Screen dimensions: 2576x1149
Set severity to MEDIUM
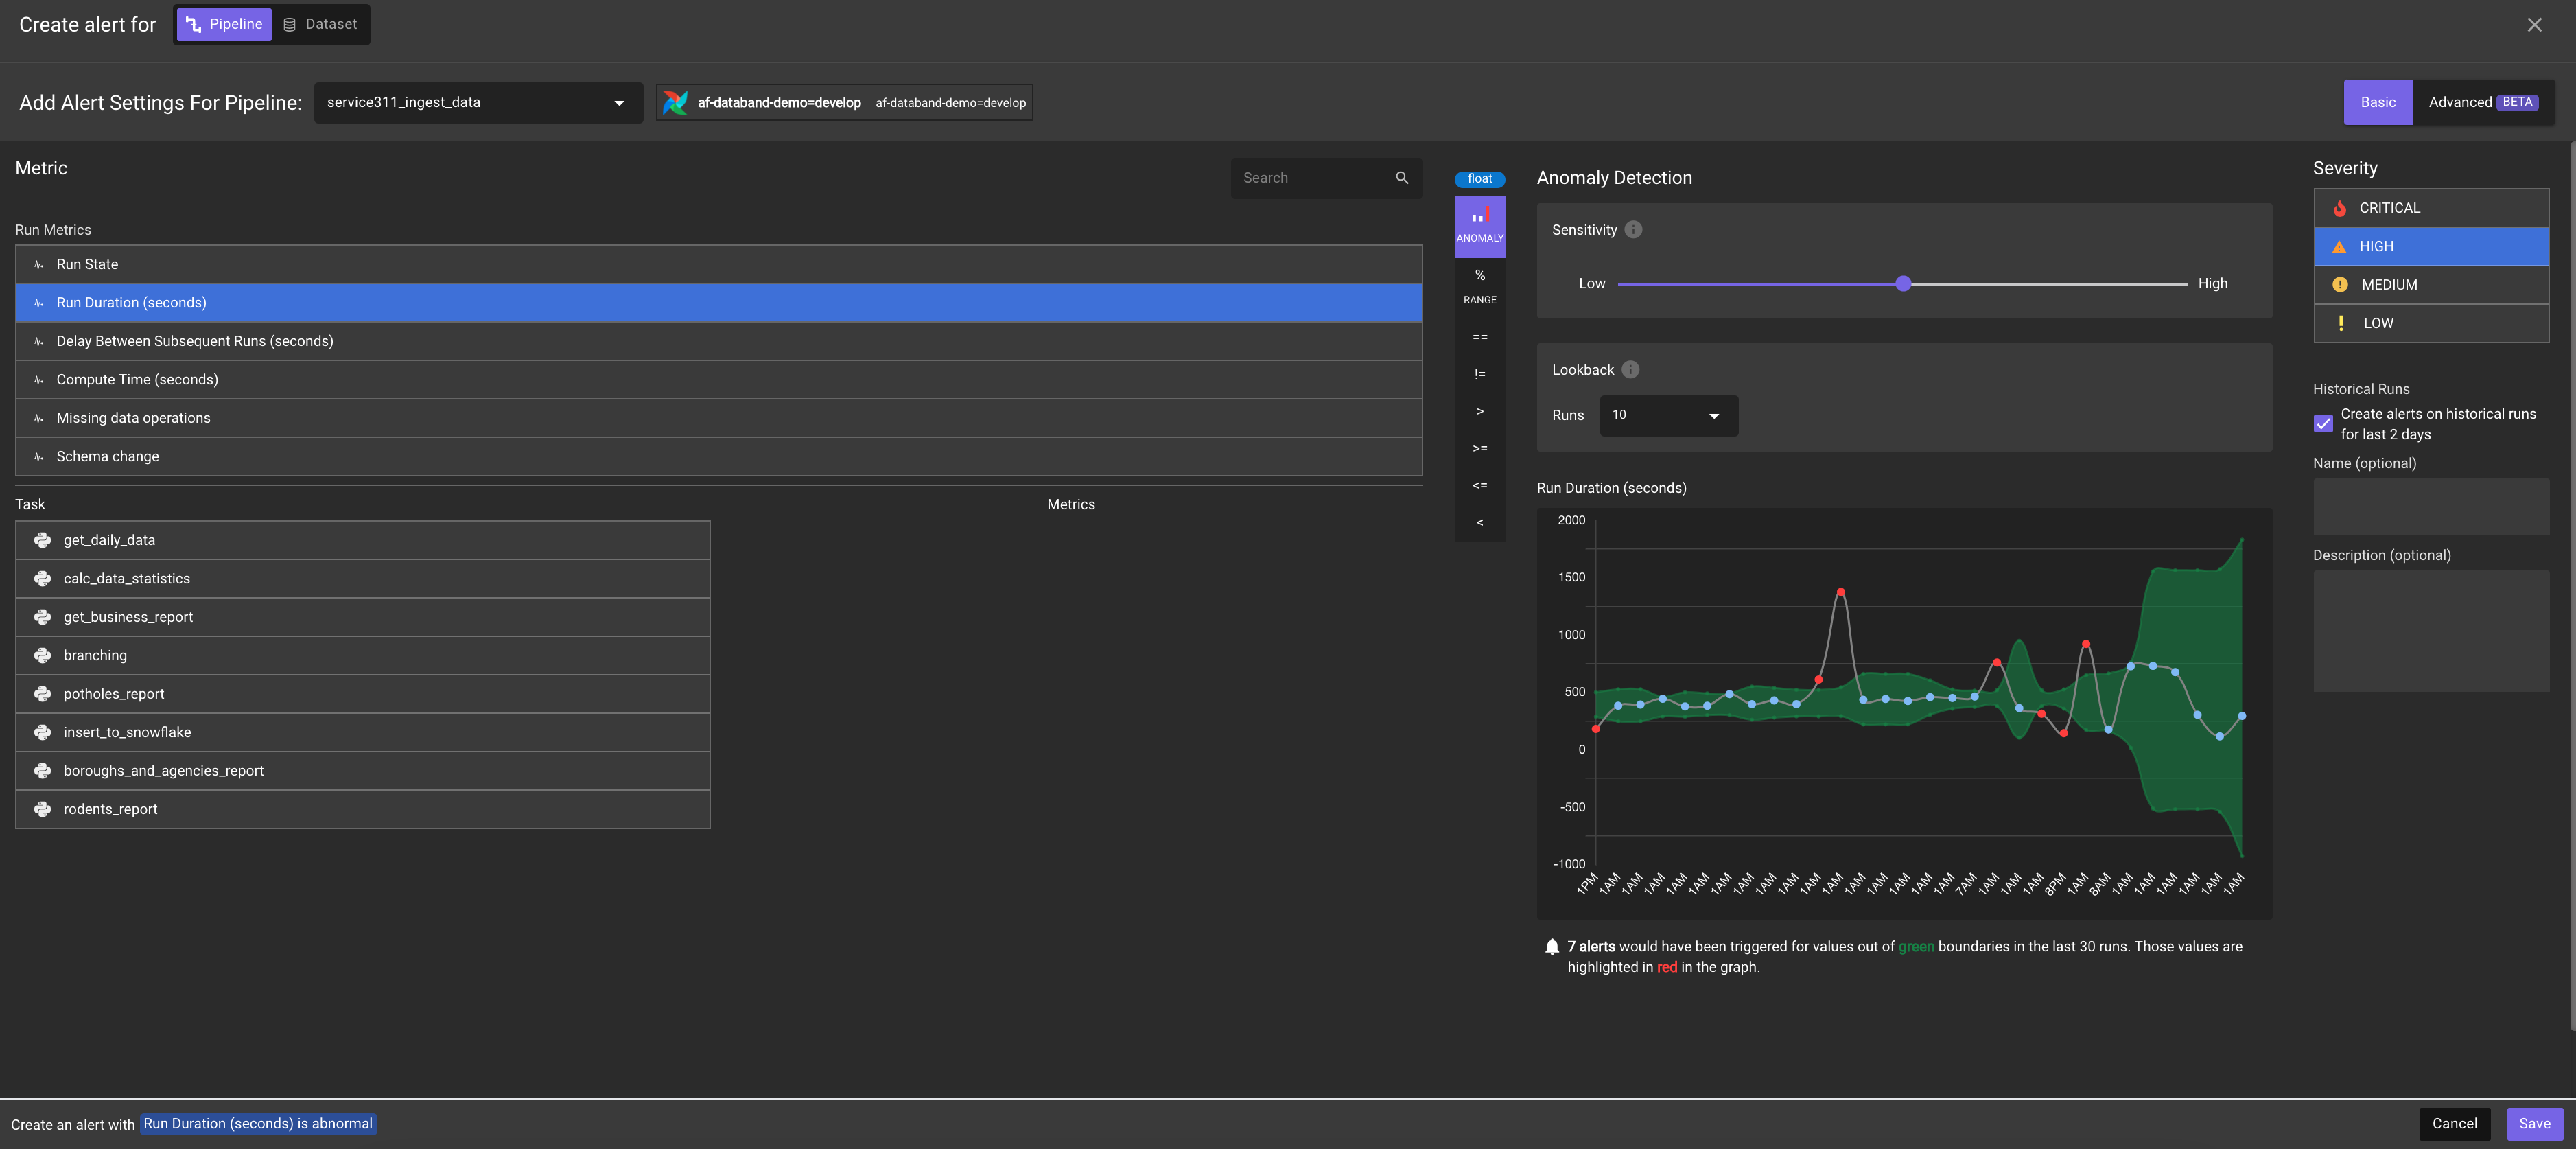(2430, 285)
